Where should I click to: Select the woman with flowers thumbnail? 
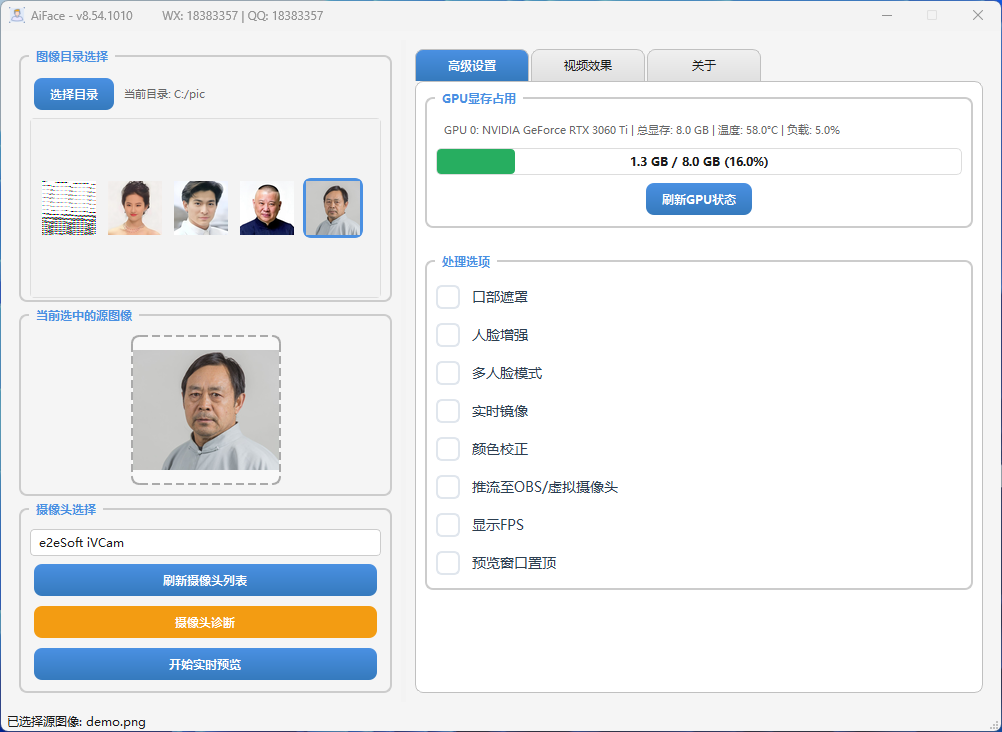coord(134,208)
